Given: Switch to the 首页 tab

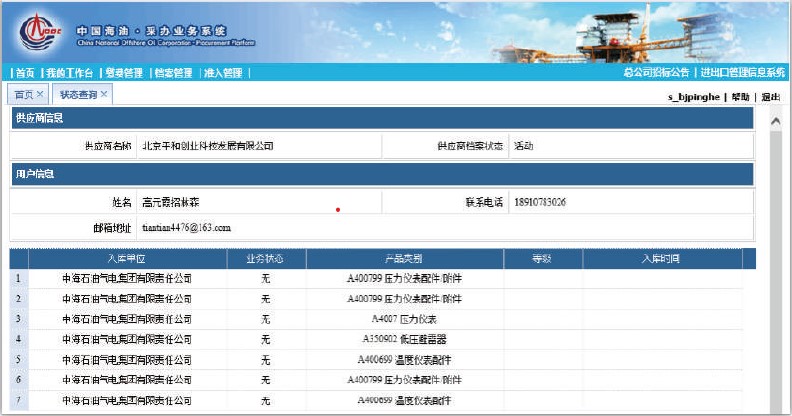Looking at the screenshot, I should [23, 94].
